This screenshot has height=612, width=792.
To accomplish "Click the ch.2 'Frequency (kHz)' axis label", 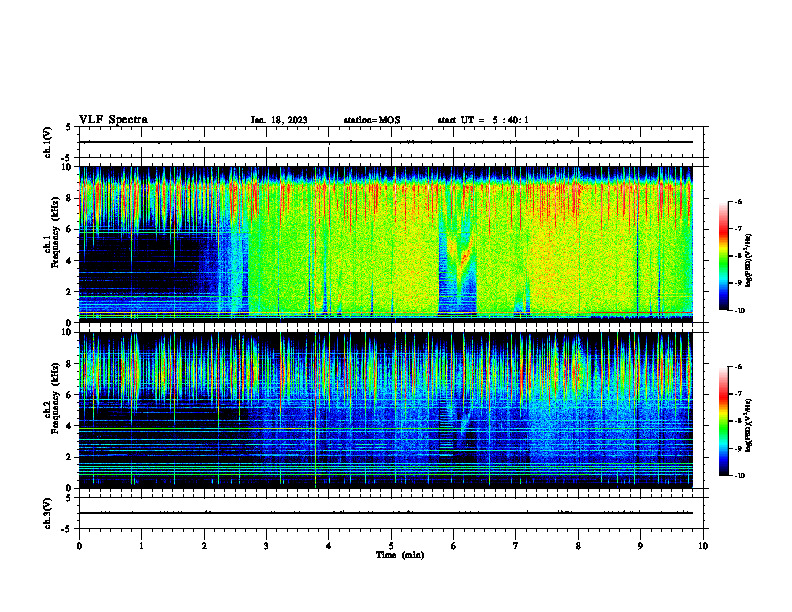I will coord(54,397).
